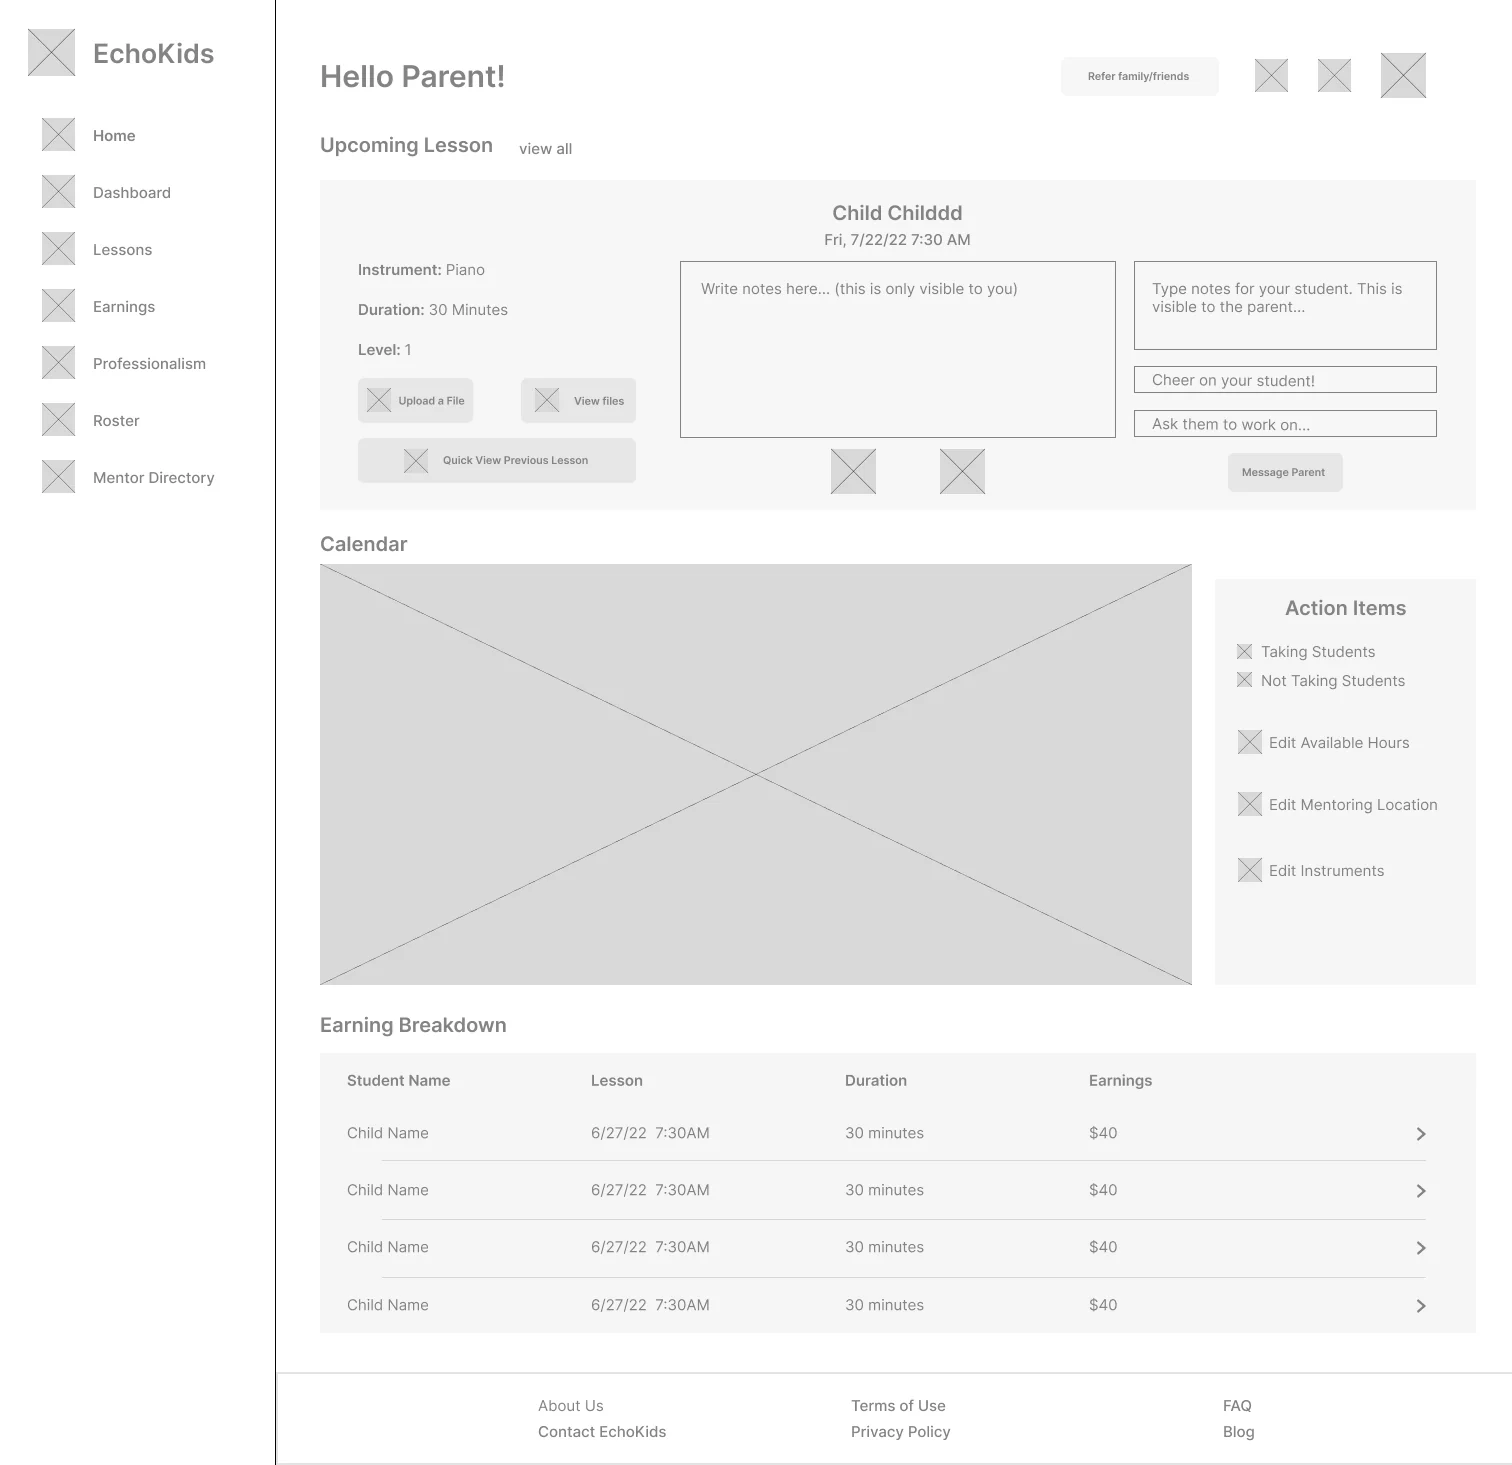1512x1465 pixels.
Task: Select the Taking Students checkbox
Action: tap(1244, 652)
